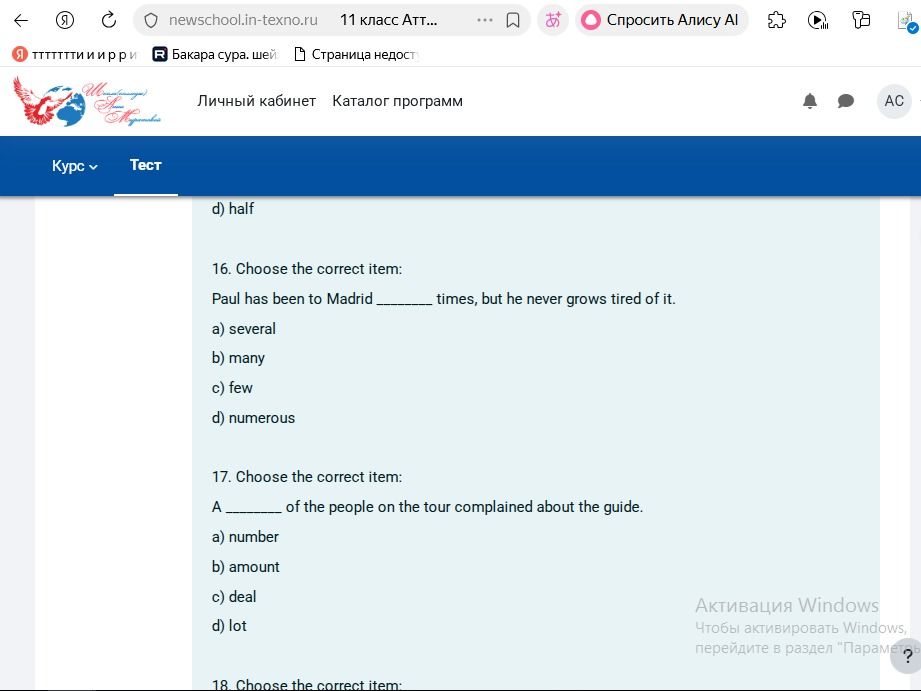Open the address bar three-dots menu
This screenshot has width=921, height=691.
point(485,20)
